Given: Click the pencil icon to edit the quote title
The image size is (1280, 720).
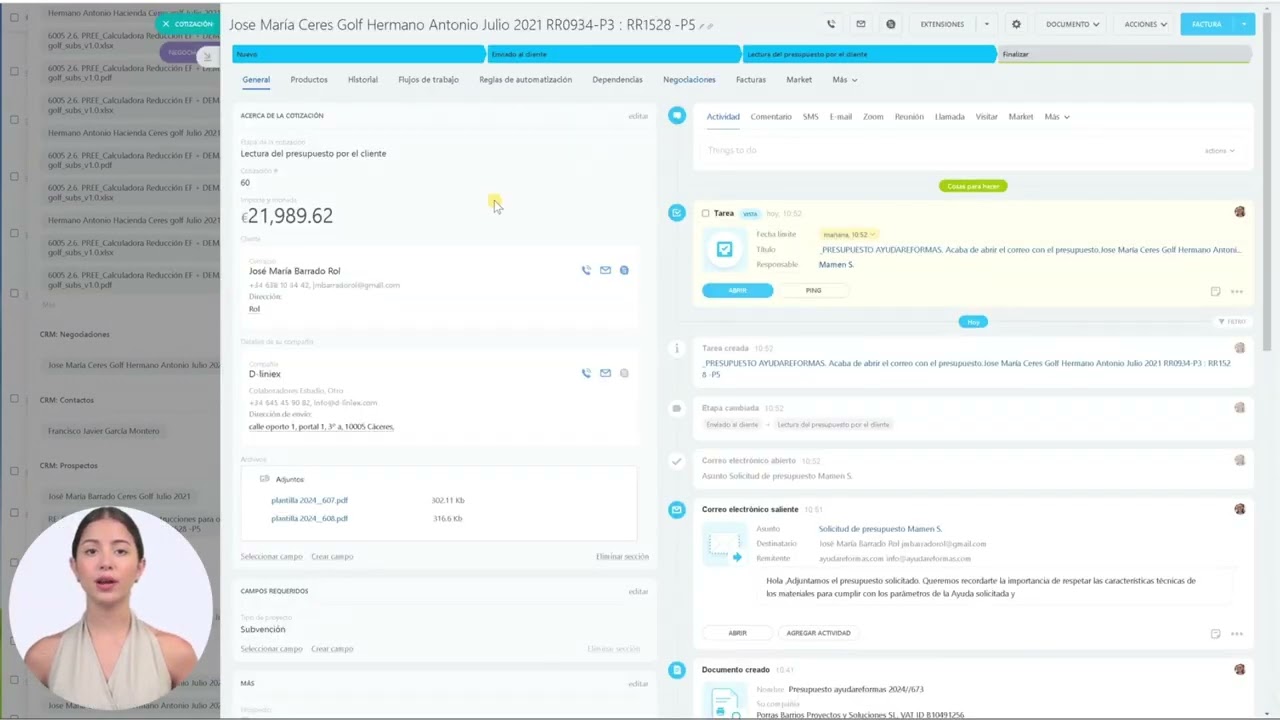Looking at the screenshot, I should point(702,26).
